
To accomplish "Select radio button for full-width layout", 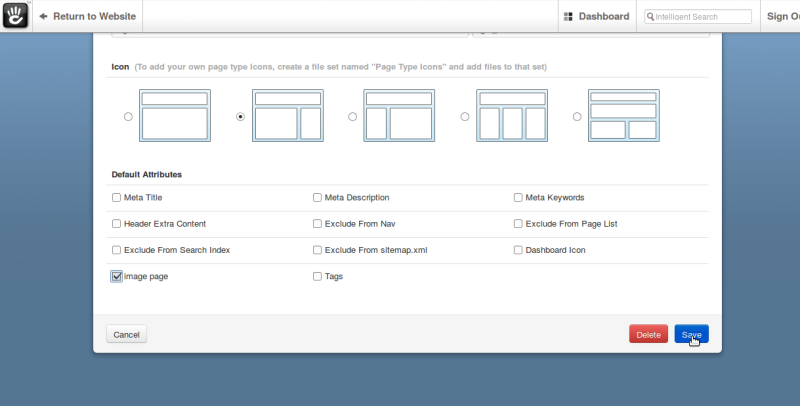I will pyautogui.click(x=128, y=117).
